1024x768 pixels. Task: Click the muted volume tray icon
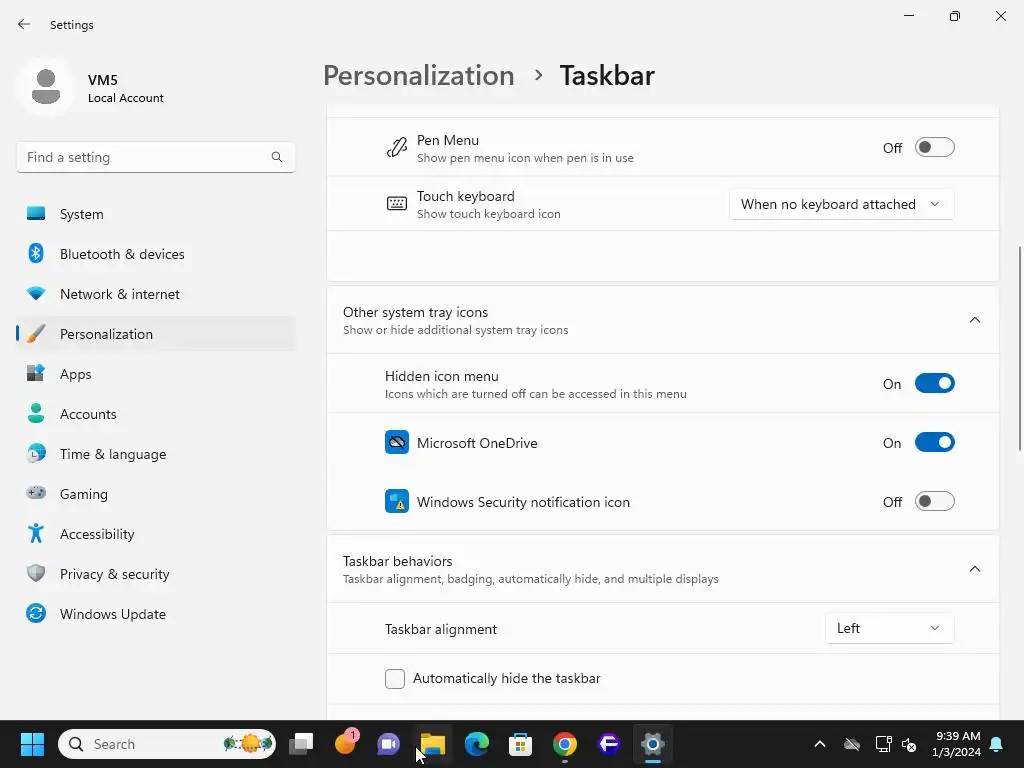click(x=909, y=744)
